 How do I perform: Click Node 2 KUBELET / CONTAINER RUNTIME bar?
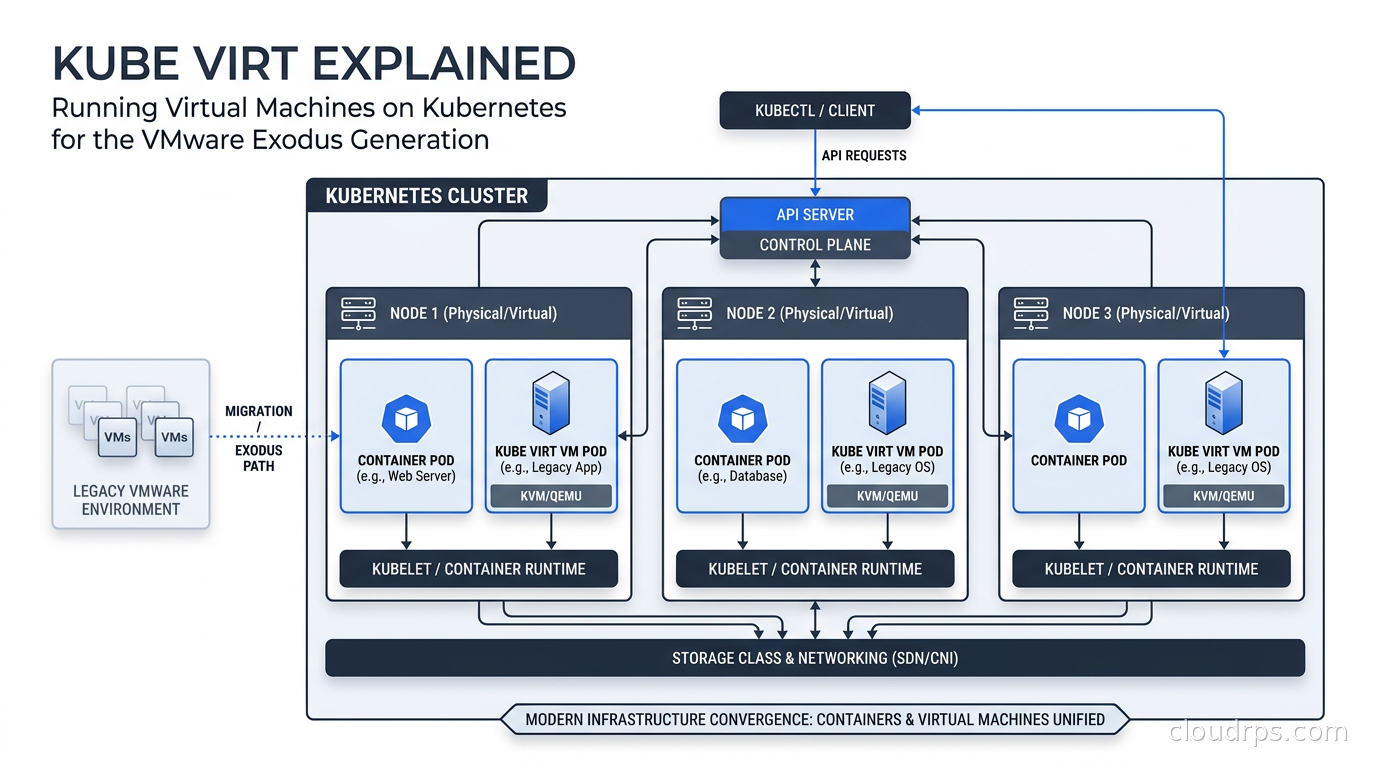[815, 569]
